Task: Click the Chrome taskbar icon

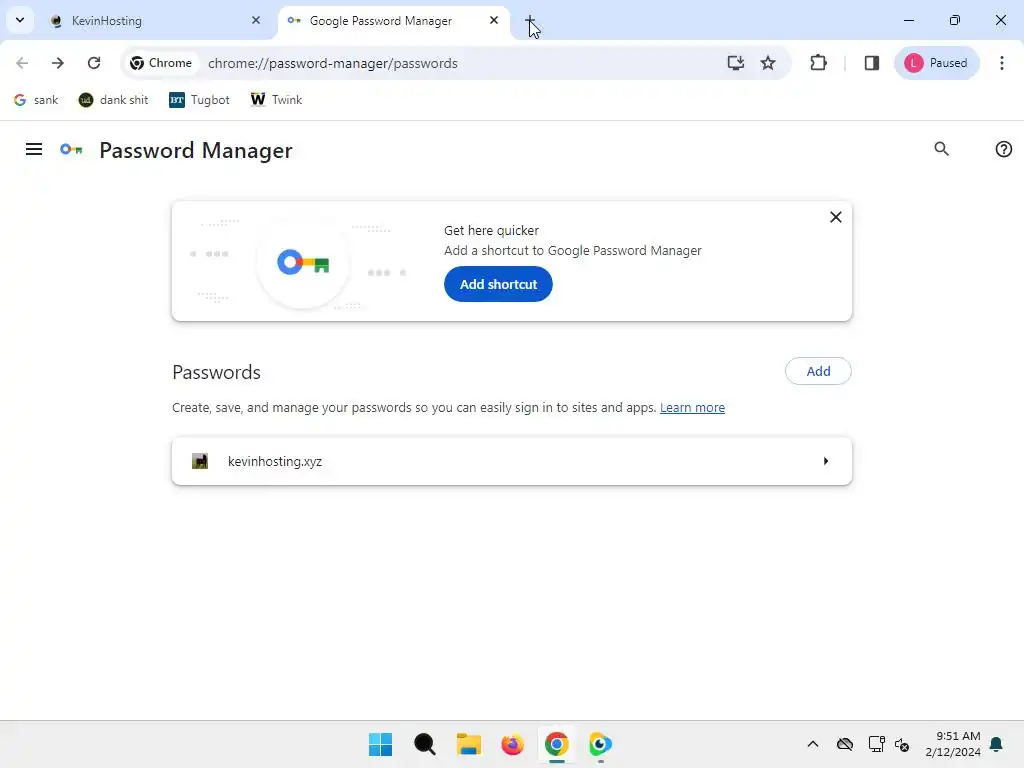Action: pyautogui.click(x=556, y=744)
